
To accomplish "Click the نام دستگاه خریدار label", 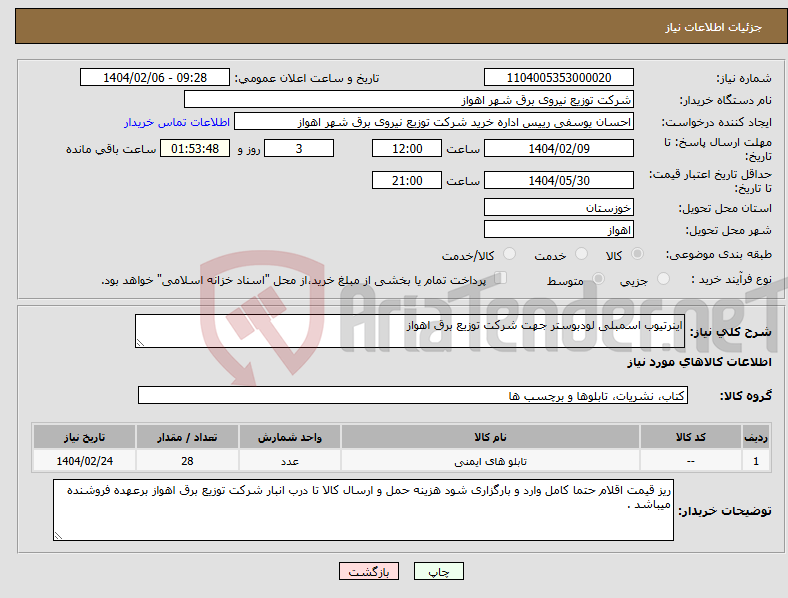I will pyautogui.click(x=726, y=101).
